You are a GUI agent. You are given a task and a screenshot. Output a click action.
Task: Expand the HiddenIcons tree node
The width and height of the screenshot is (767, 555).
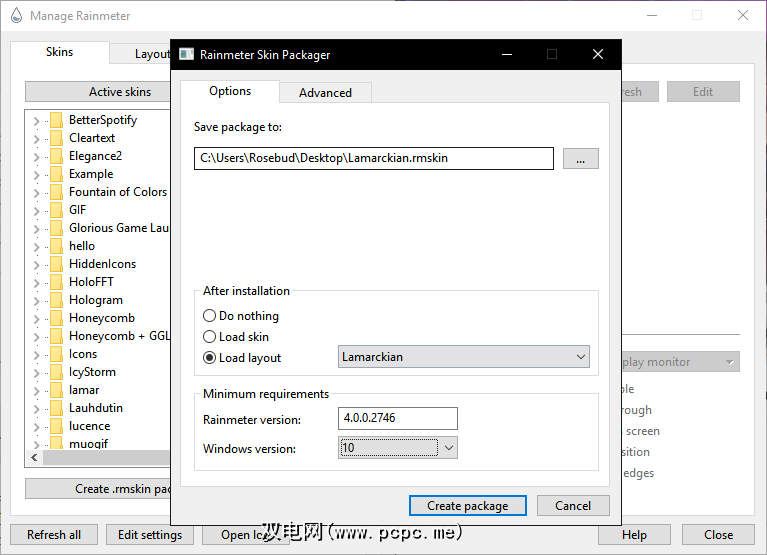tap(36, 265)
